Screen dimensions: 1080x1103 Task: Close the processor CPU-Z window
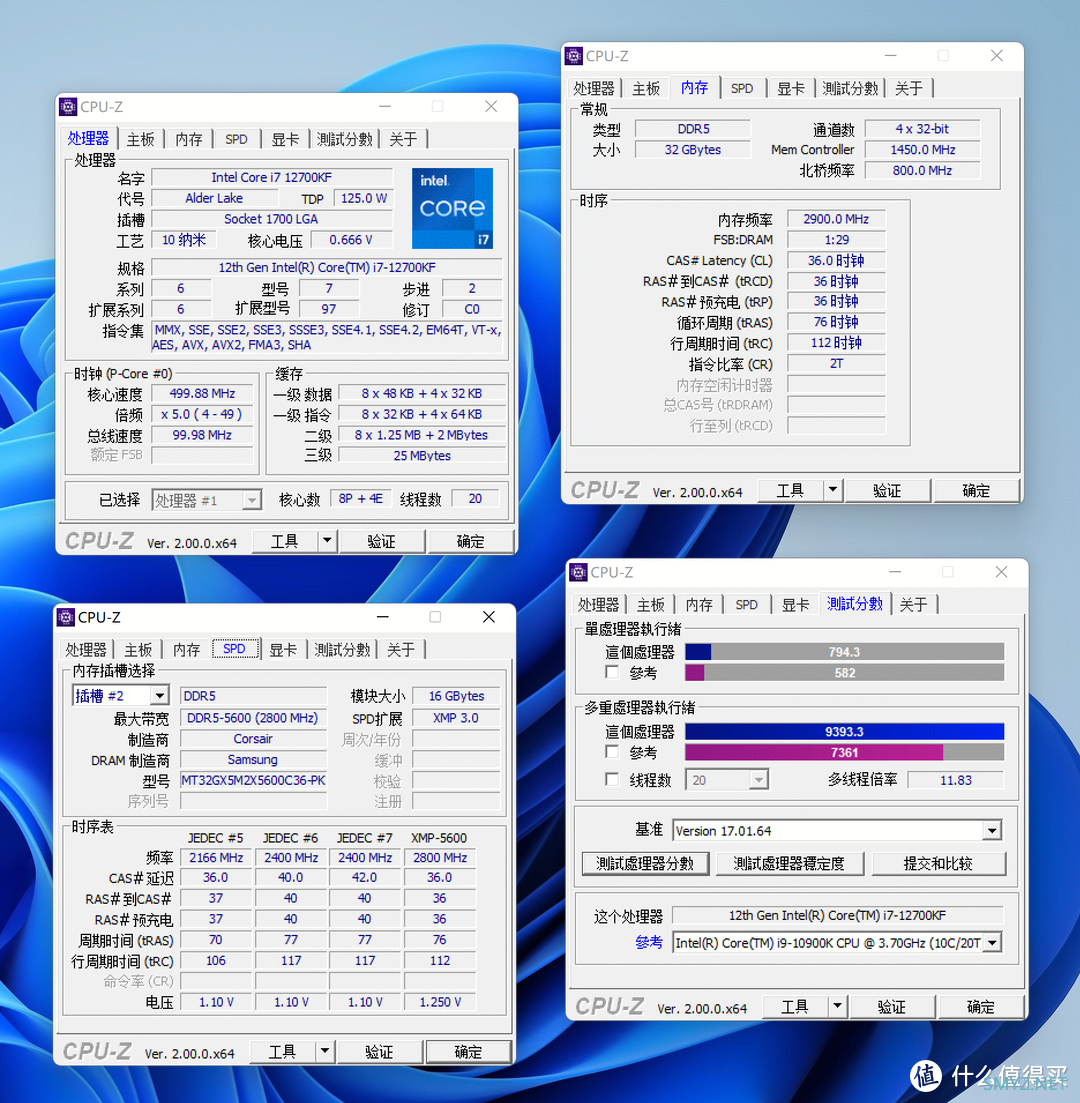[x=491, y=106]
